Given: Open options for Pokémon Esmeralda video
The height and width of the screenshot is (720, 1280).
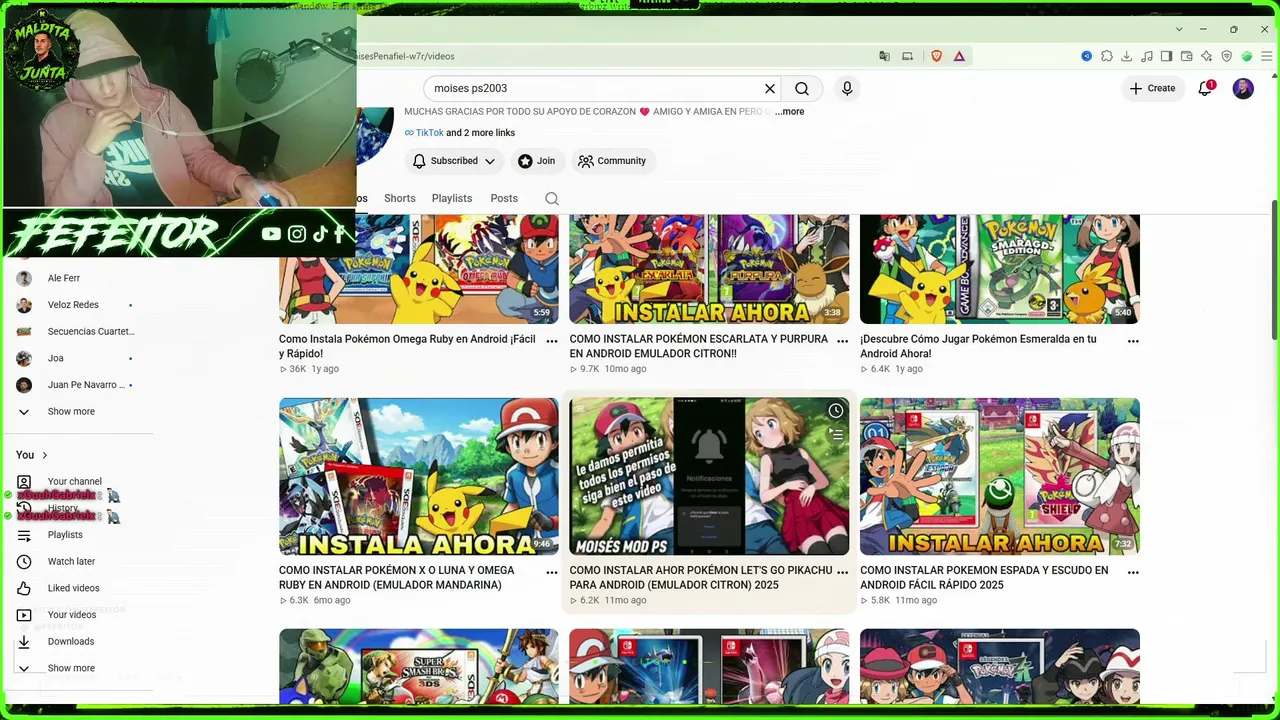Looking at the screenshot, I should point(1133,341).
